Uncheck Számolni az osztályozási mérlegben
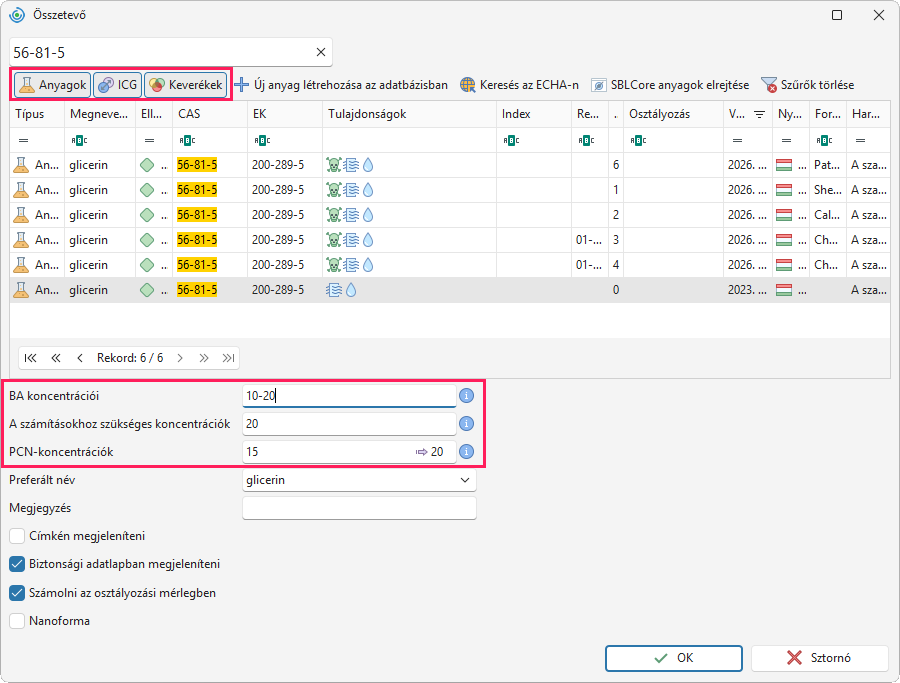Image resolution: width=900 pixels, height=683 pixels. point(17,593)
